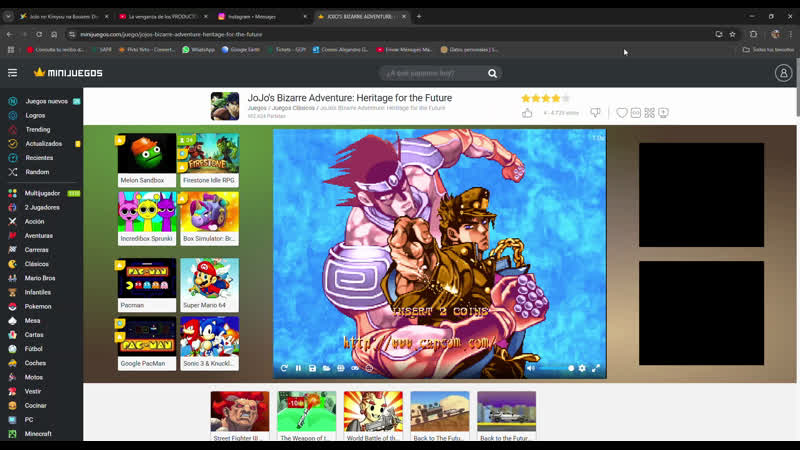Open Clásicos category in sidebar

pyautogui.click(x=36, y=264)
